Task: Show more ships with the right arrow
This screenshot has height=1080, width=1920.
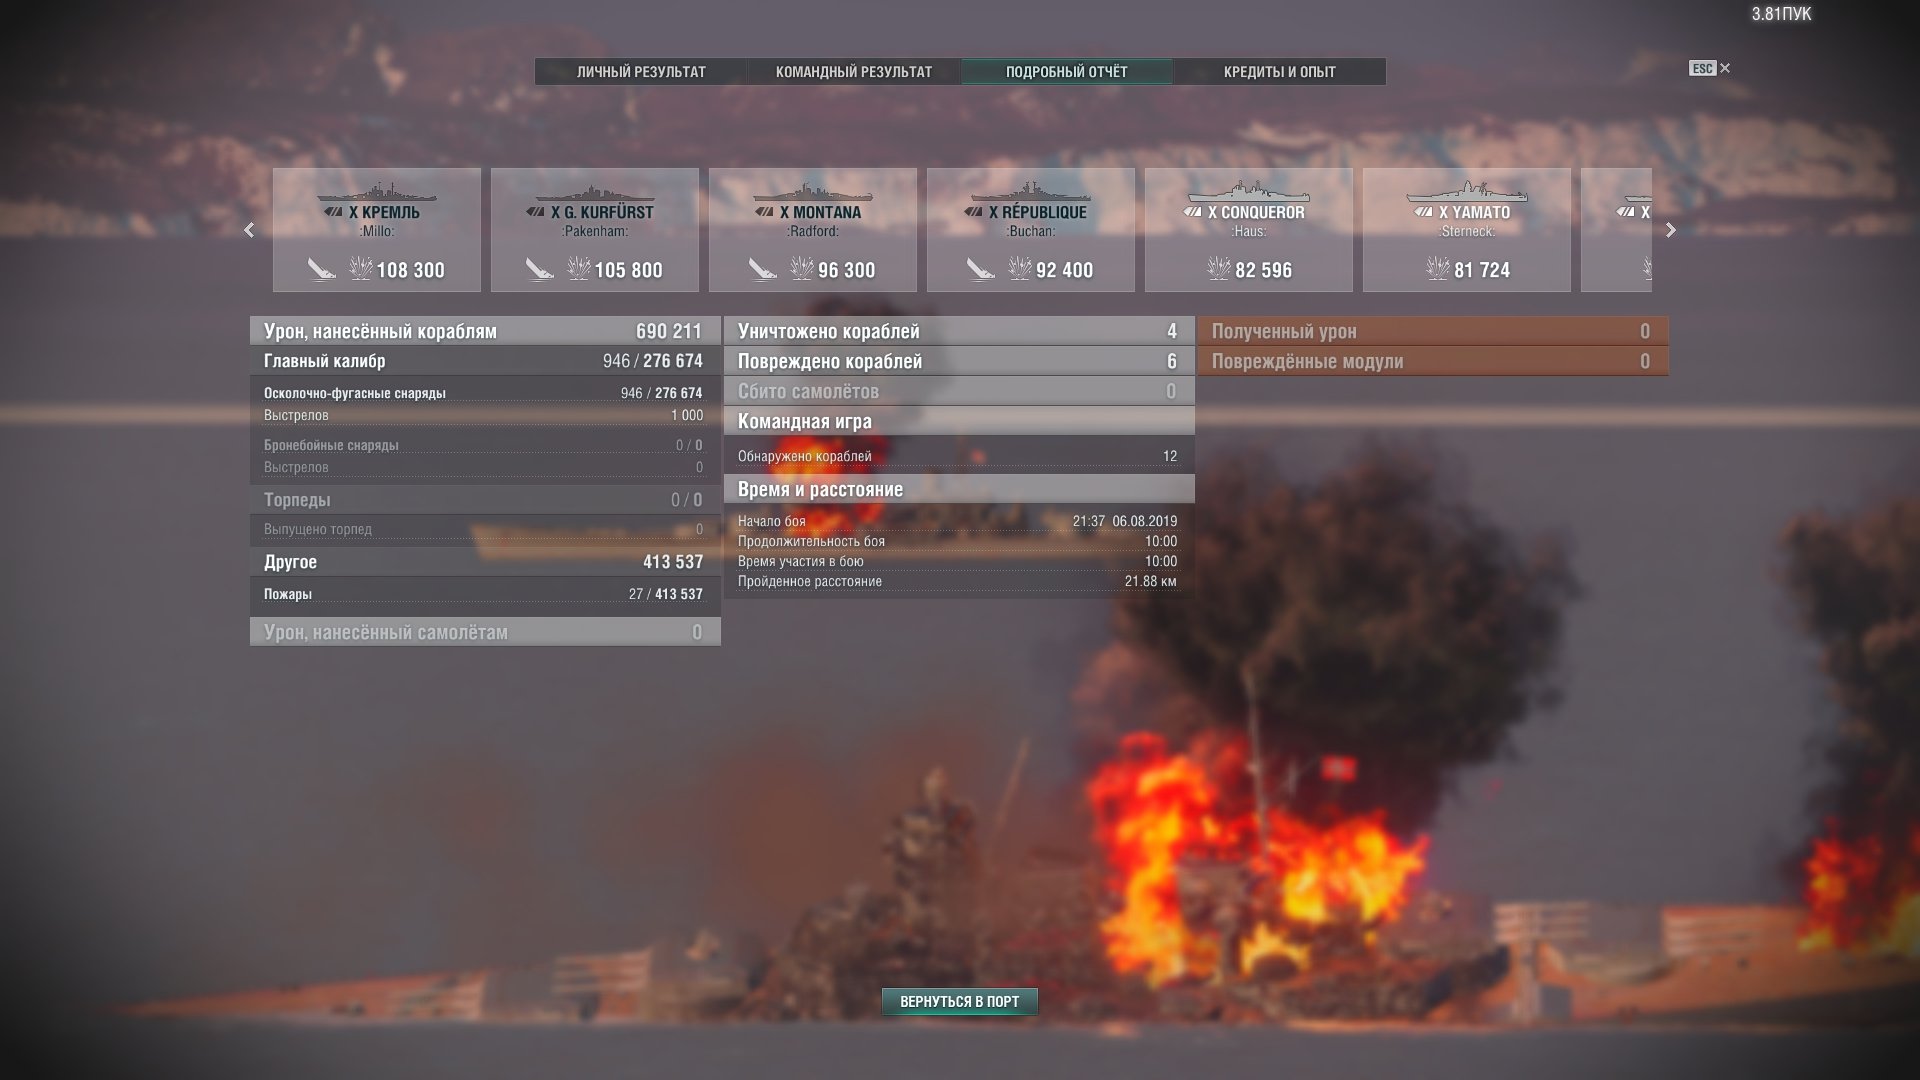Action: (x=1670, y=230)
